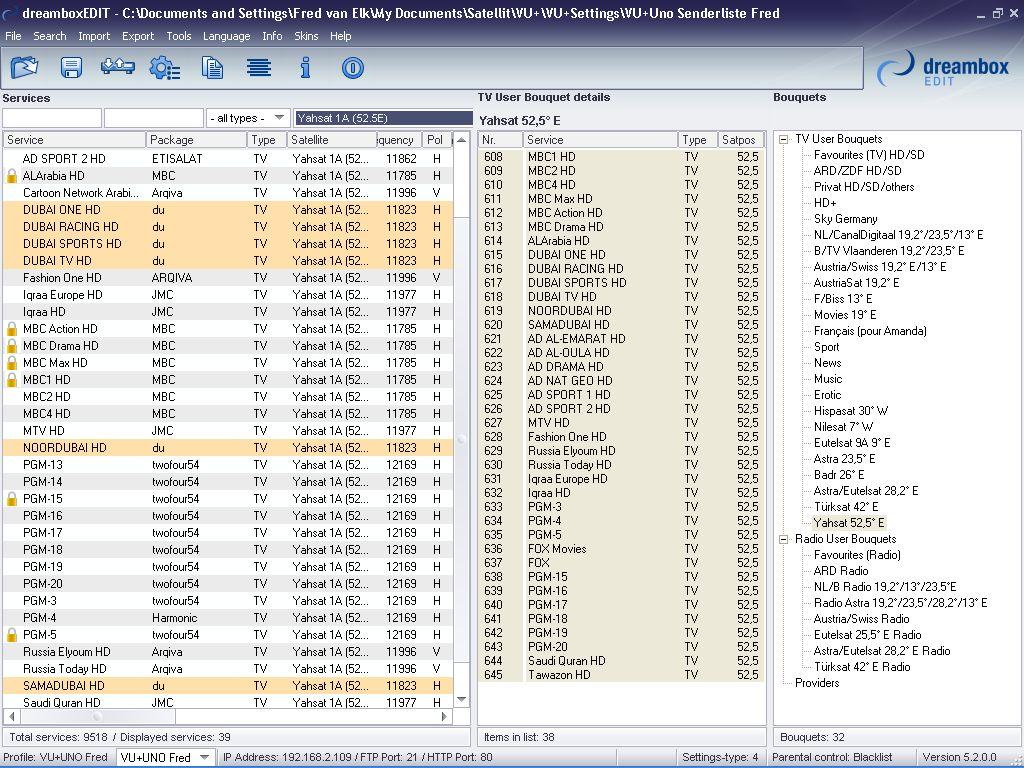Sort services by Satellite column header
Screen dimensions: 1024x768
click(x=332, y=140)
